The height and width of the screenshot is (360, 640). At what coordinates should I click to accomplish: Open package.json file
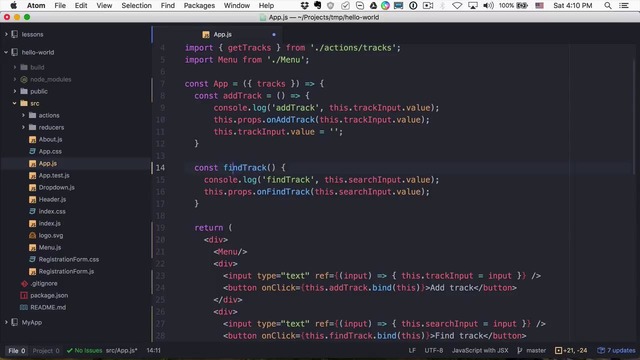[49, 295]
